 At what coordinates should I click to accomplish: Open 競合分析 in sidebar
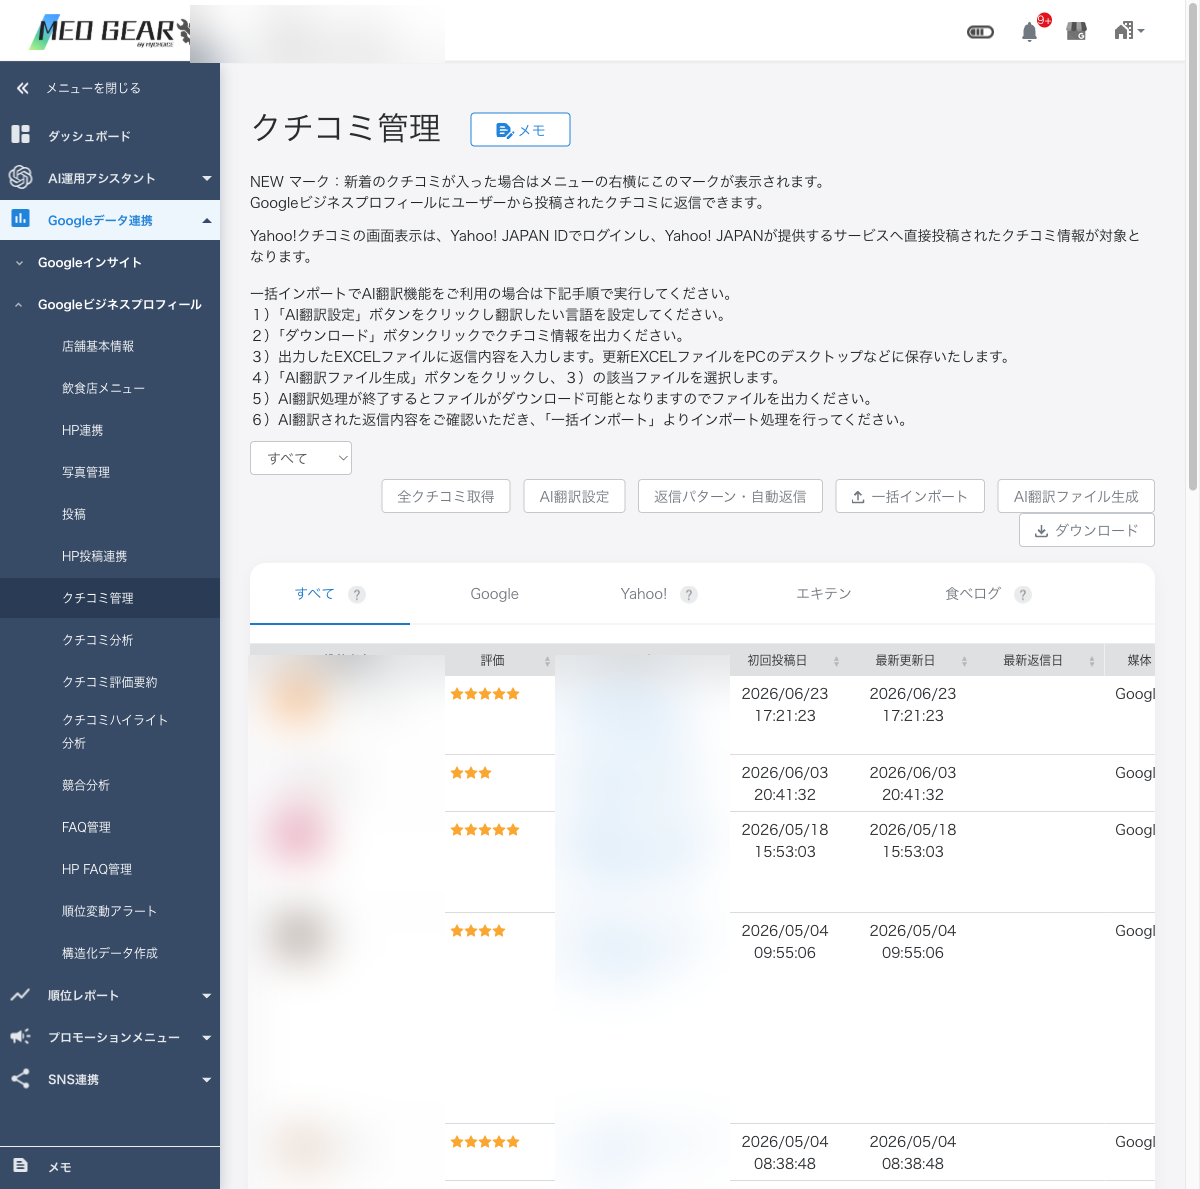[x=86, y=785]
